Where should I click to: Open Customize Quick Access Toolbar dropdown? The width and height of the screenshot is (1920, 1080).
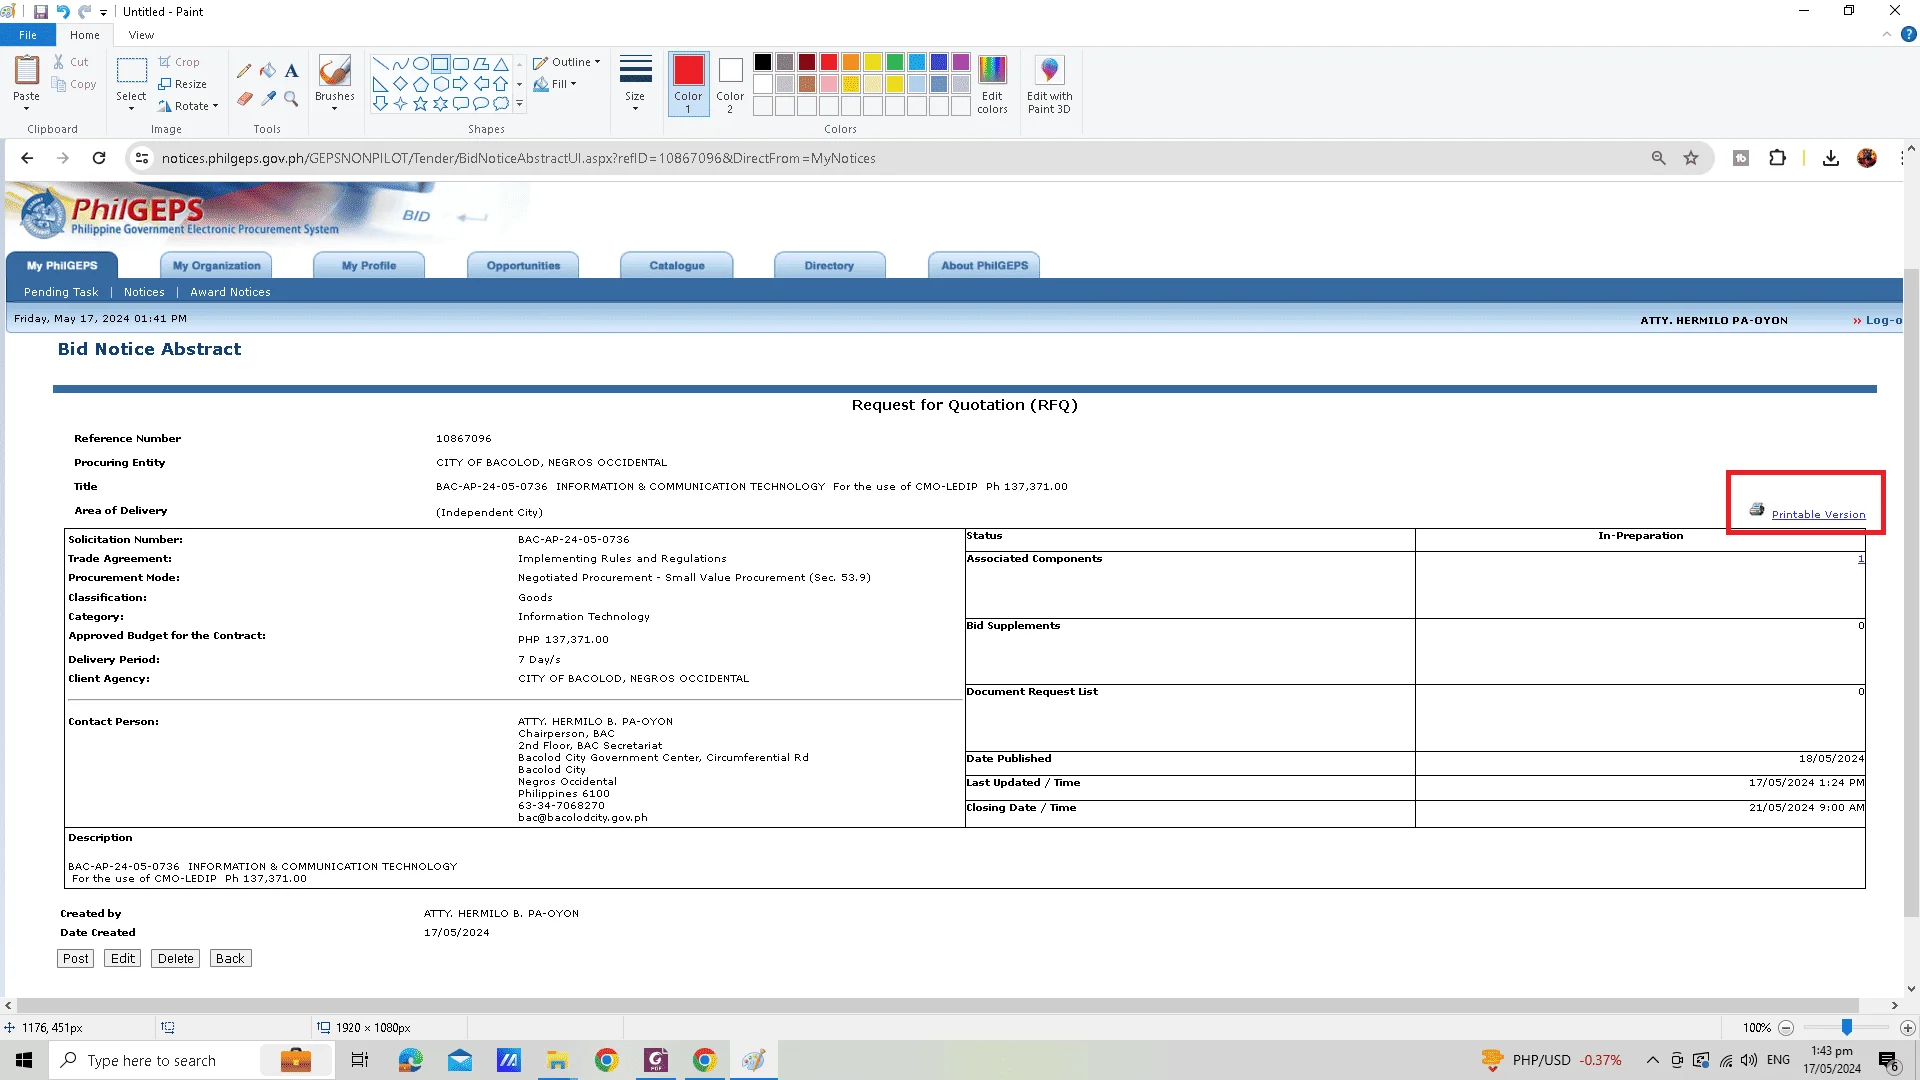pyautogui.click(x=104, y=13)
